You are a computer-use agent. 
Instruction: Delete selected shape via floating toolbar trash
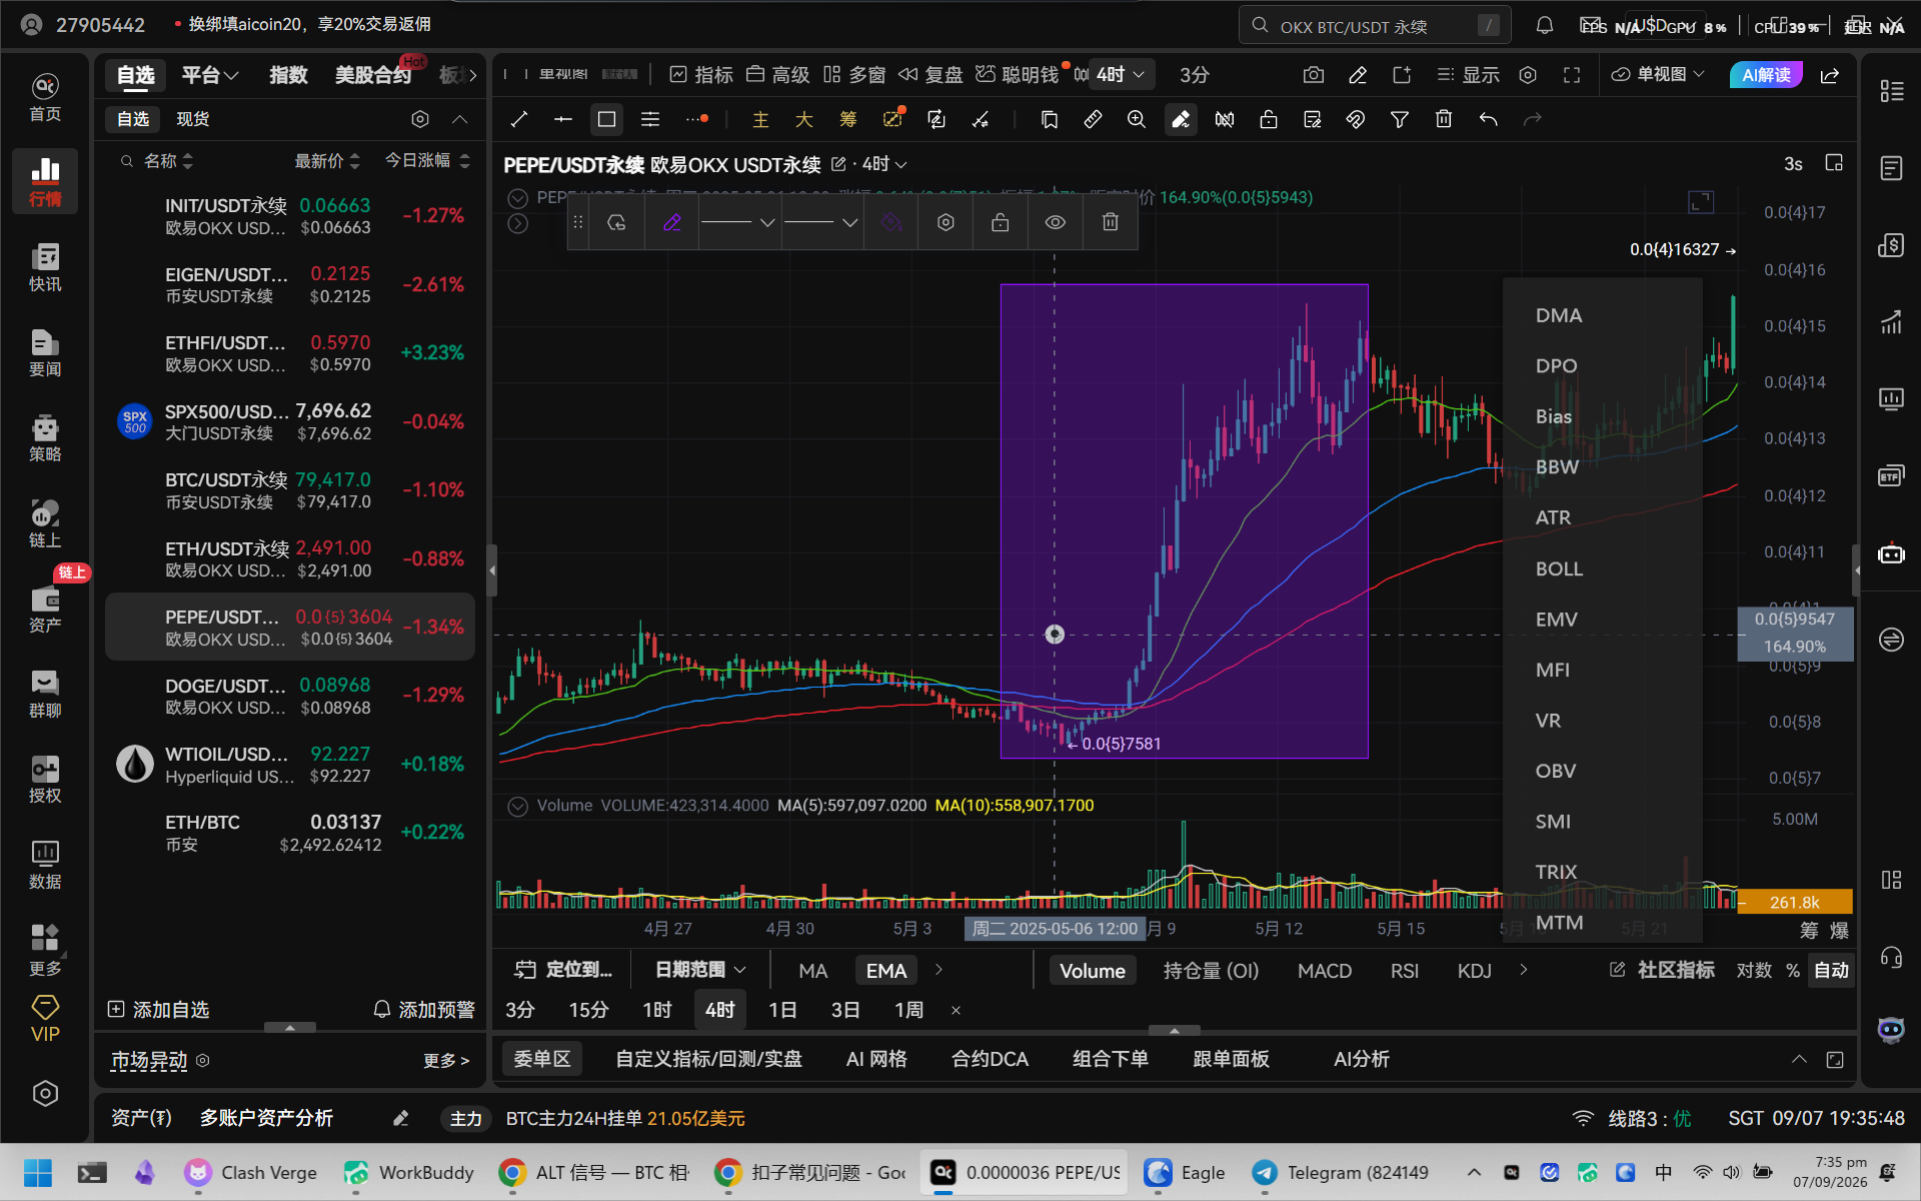[1110, 222]
